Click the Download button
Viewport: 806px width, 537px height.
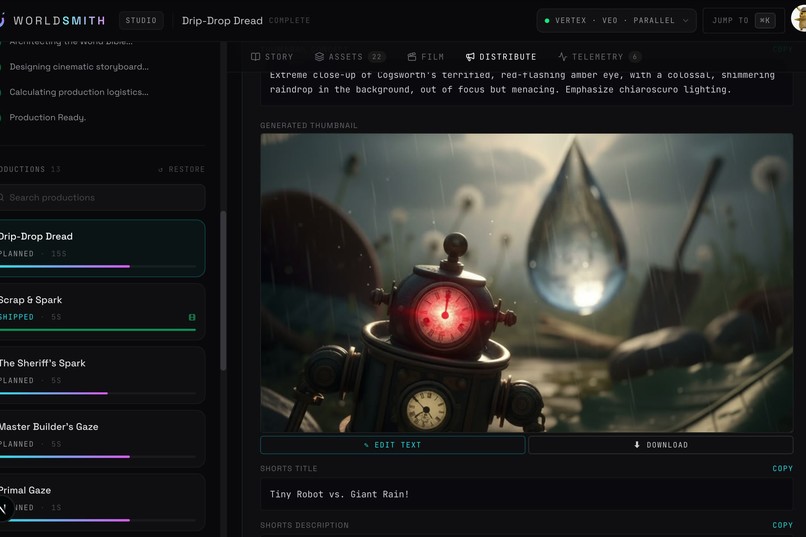pyautogui.click(x=661, y=445)
